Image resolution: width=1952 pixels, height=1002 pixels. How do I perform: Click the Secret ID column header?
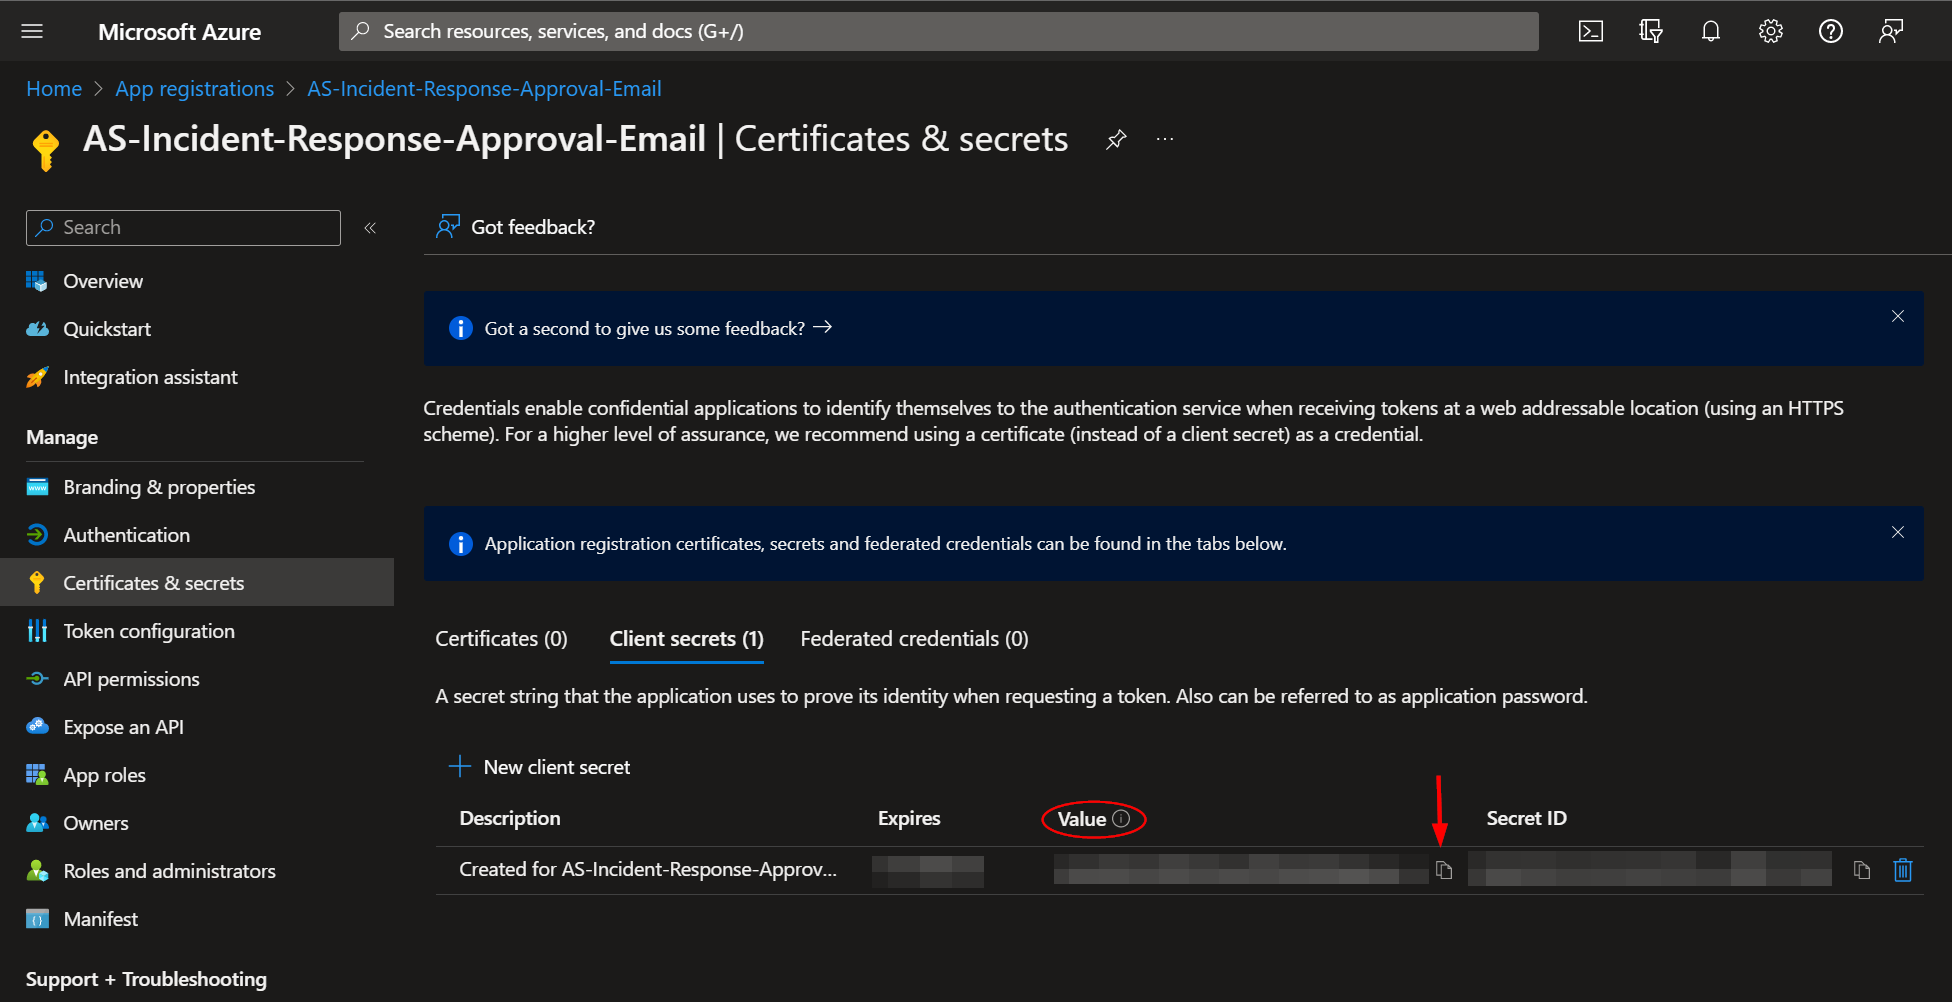(x=1526, y=819)
